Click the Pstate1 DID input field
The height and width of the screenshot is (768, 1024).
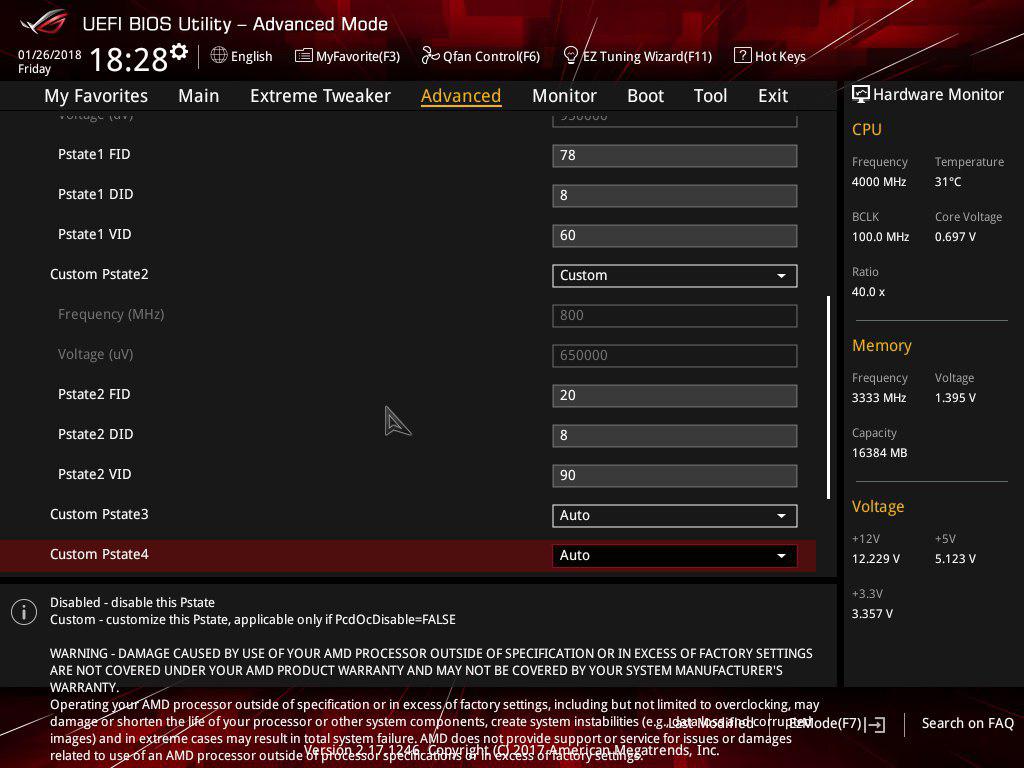(x=675, y=195)
